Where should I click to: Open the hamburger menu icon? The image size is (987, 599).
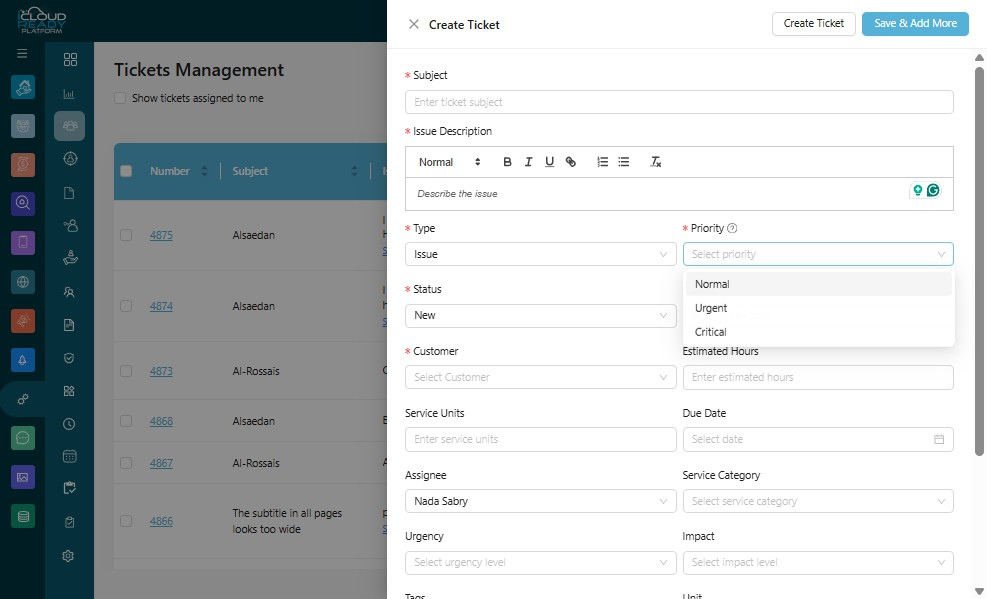click(x=22, y=53)
